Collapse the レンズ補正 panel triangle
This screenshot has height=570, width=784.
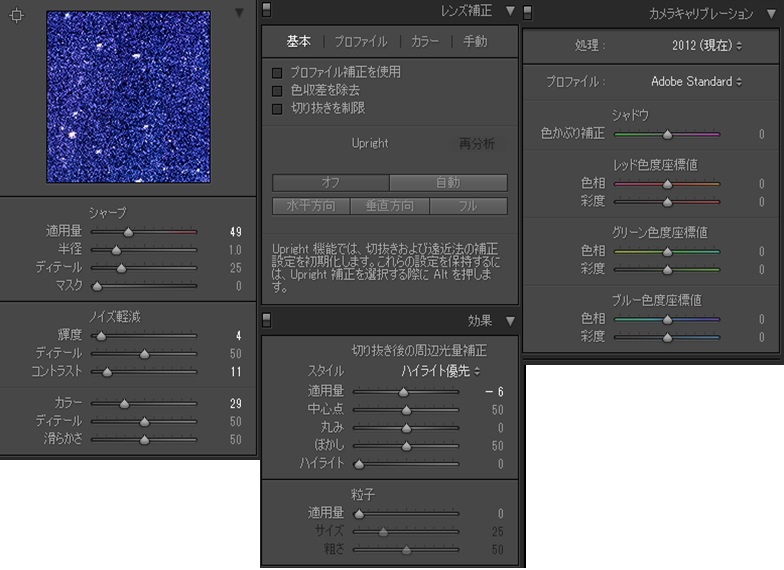pyautogui.click(x=510, y=10)
